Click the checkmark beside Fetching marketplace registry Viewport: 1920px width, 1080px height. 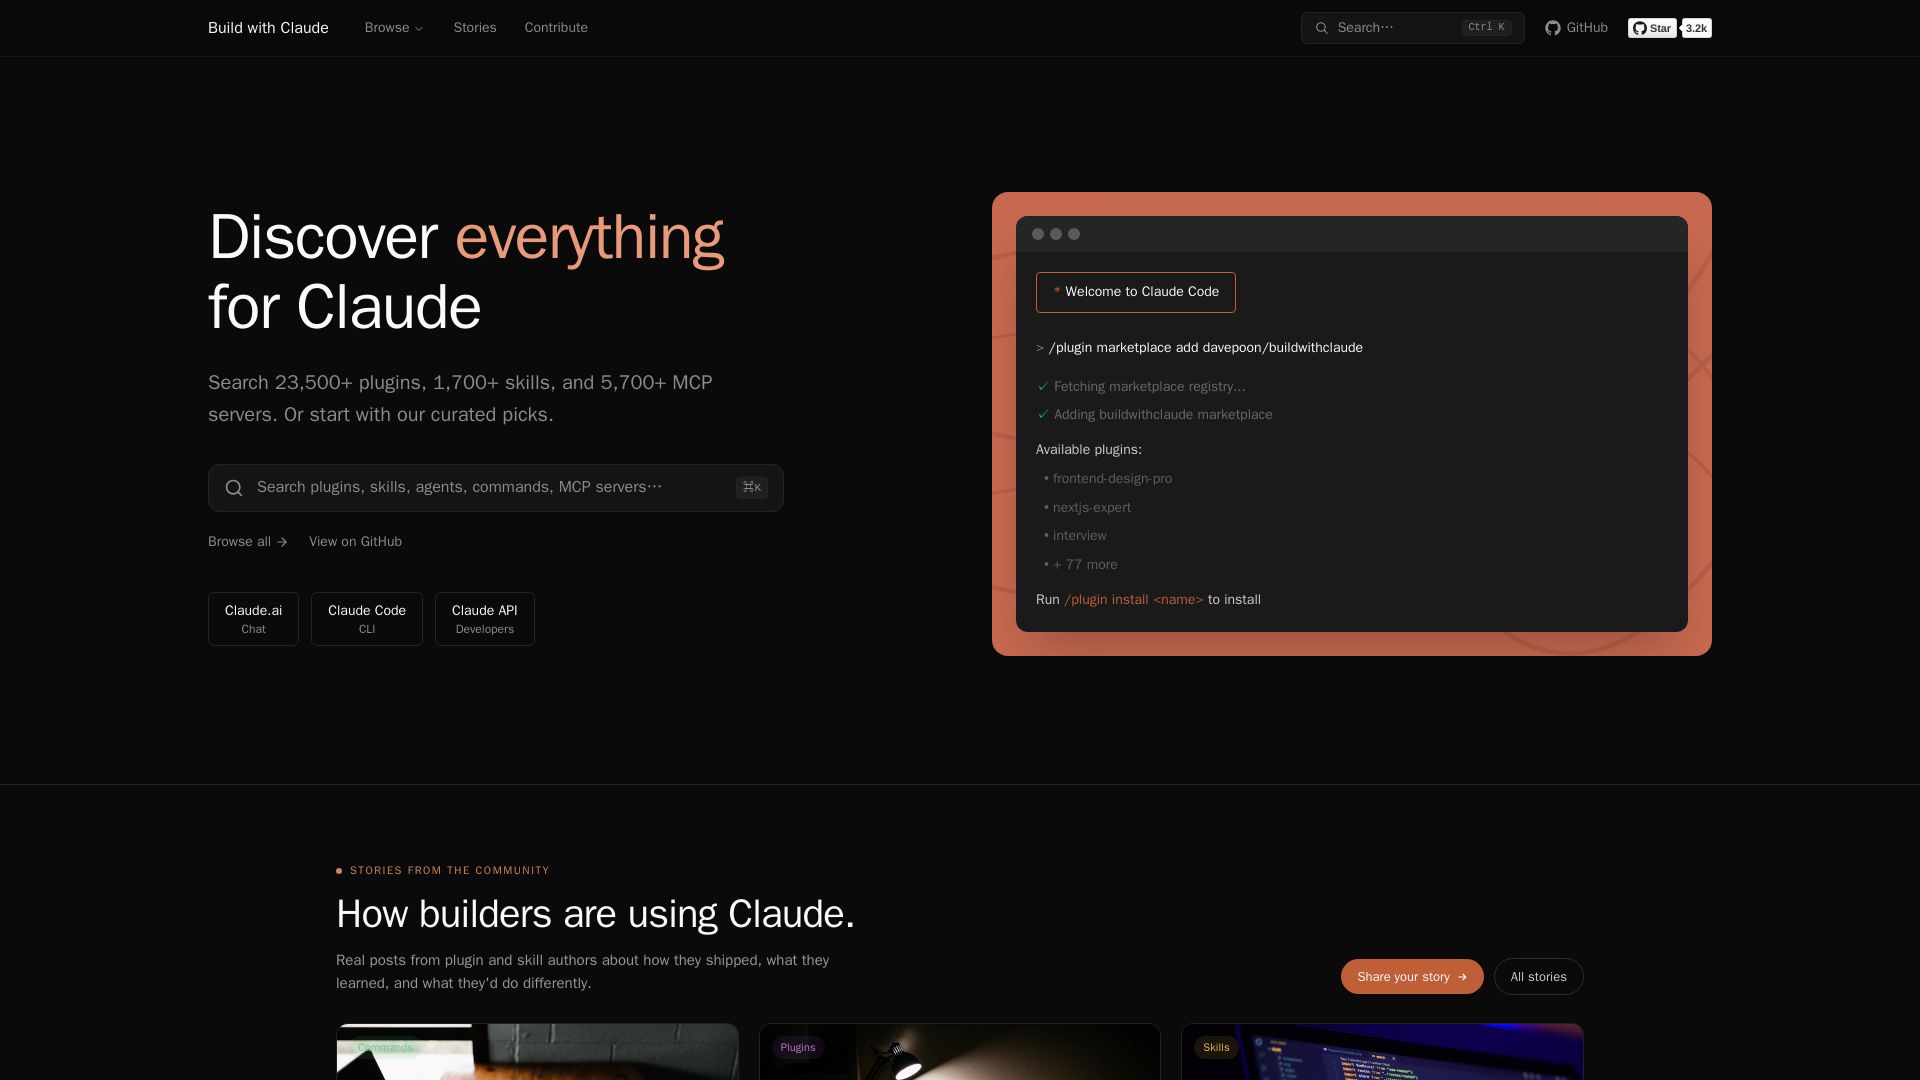point(1043,386)
